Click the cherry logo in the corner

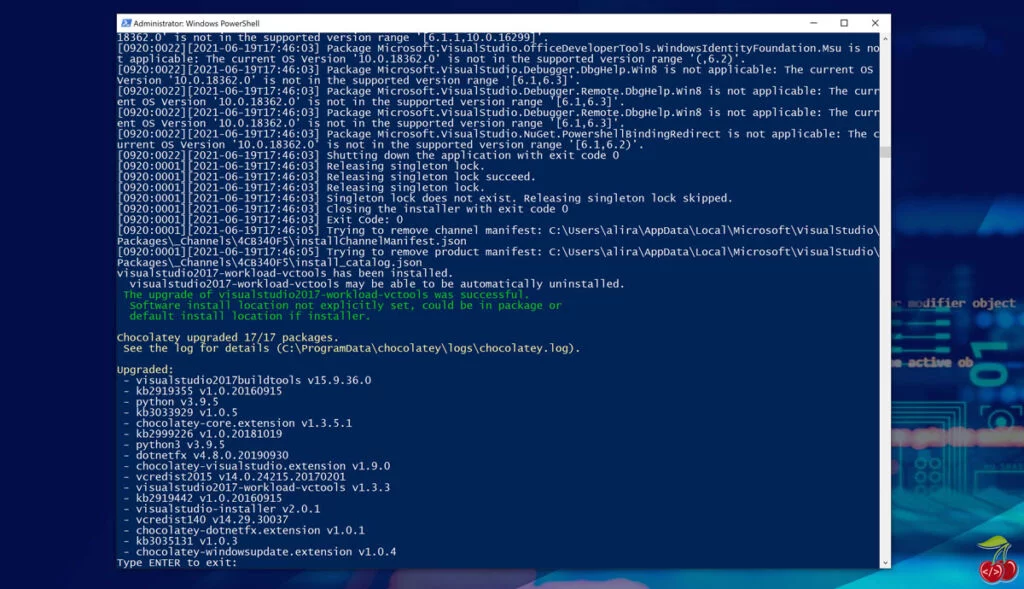[997, 560]
